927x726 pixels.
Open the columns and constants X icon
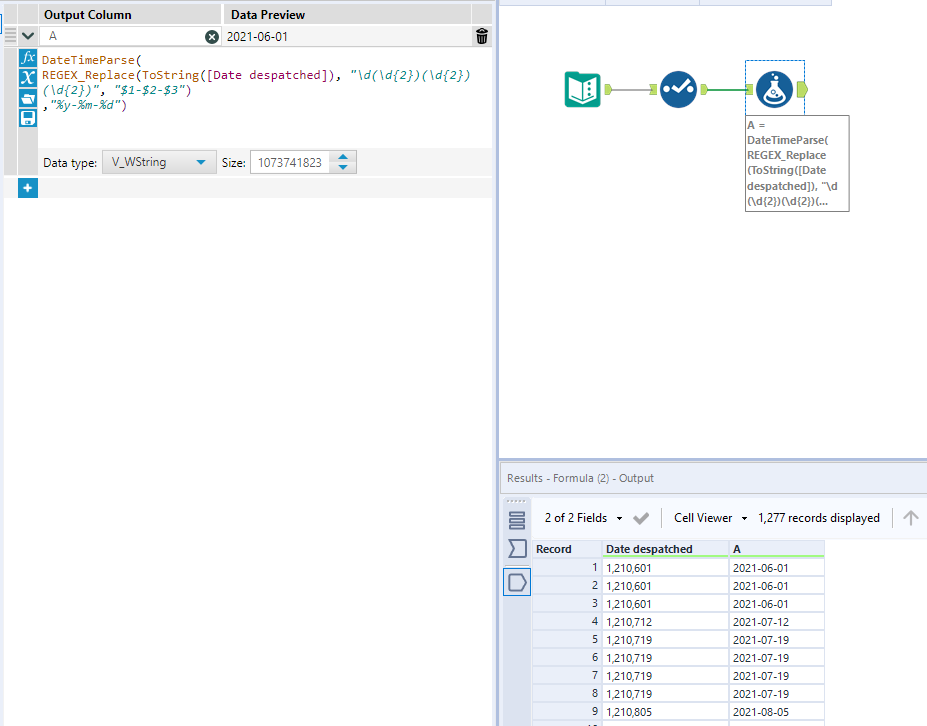coord(28,77)
